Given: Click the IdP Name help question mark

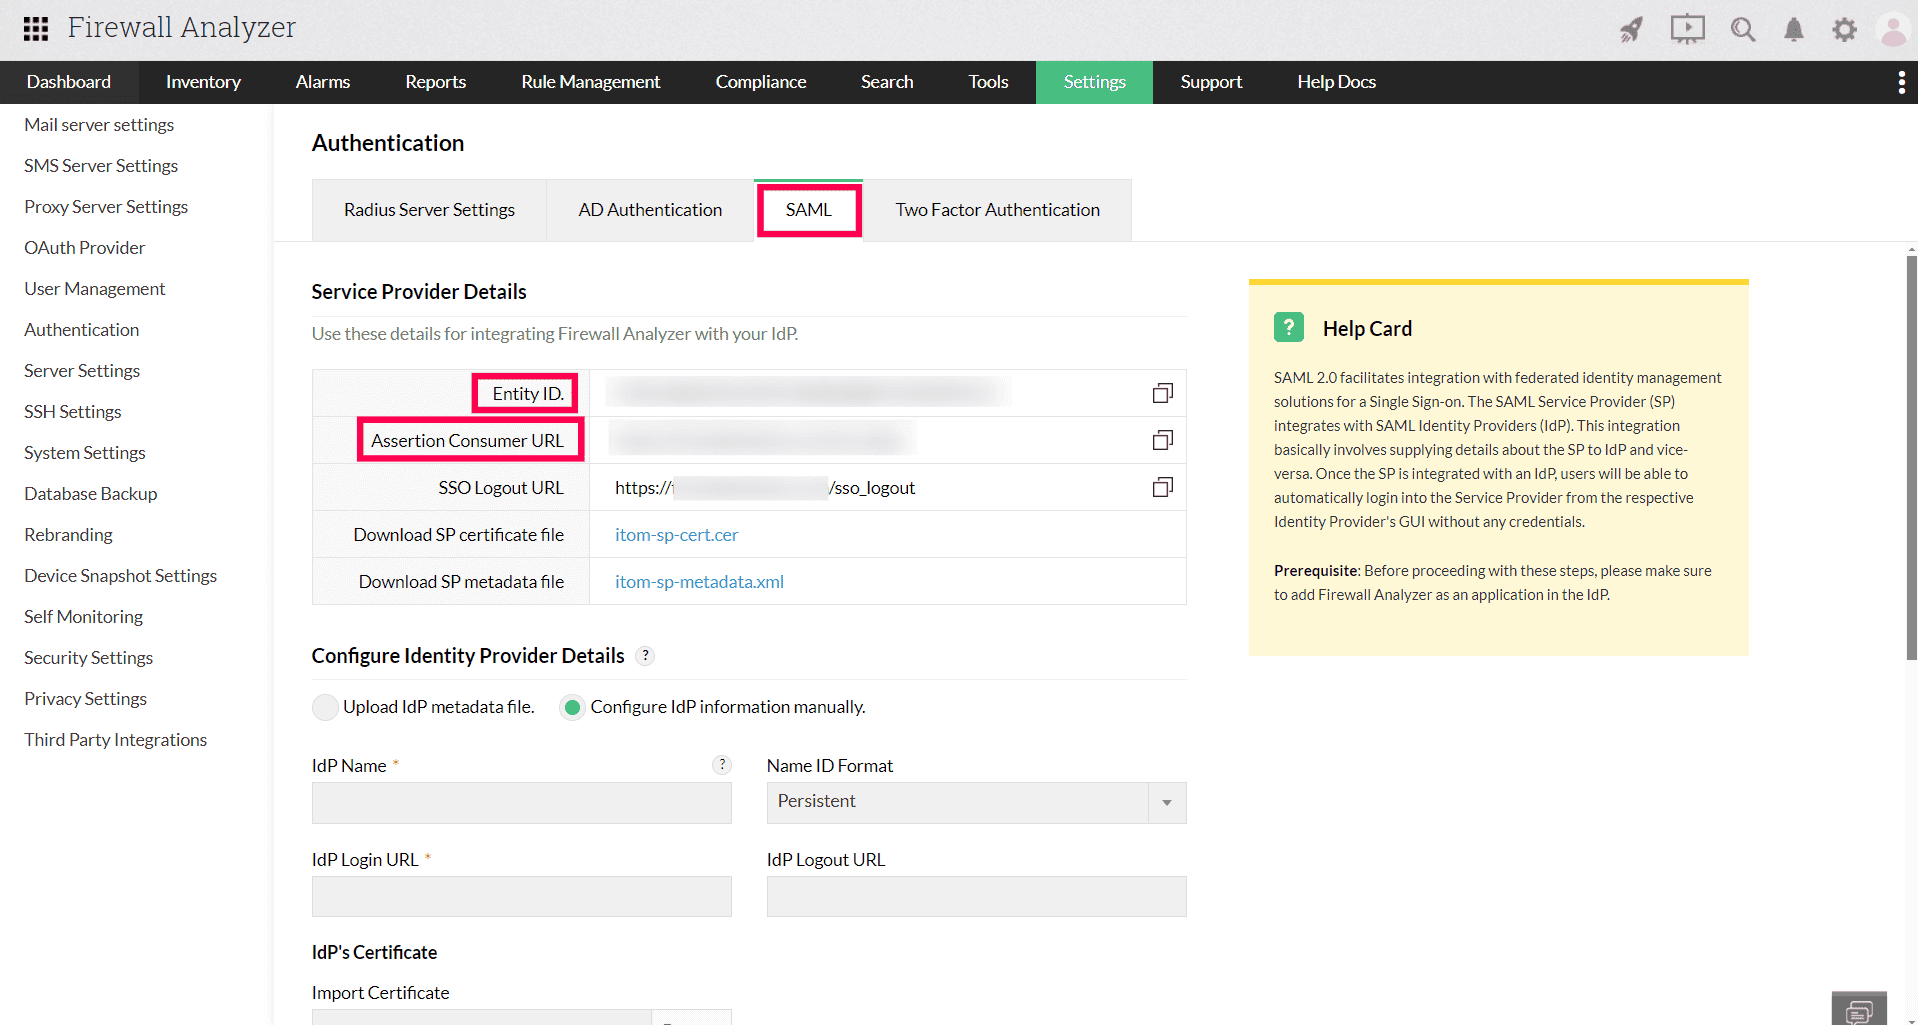Looking at the screenshot, I should (x=721, y=765).
